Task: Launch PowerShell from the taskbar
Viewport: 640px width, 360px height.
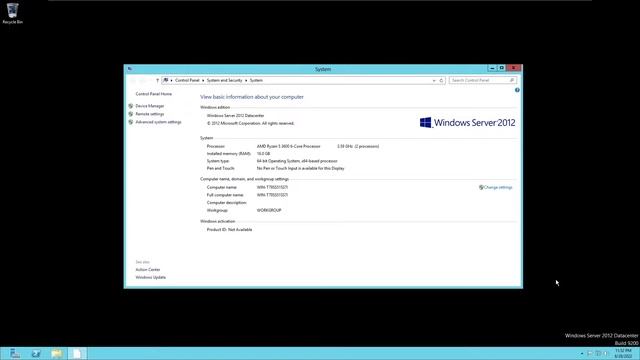Action: [36, 353]
